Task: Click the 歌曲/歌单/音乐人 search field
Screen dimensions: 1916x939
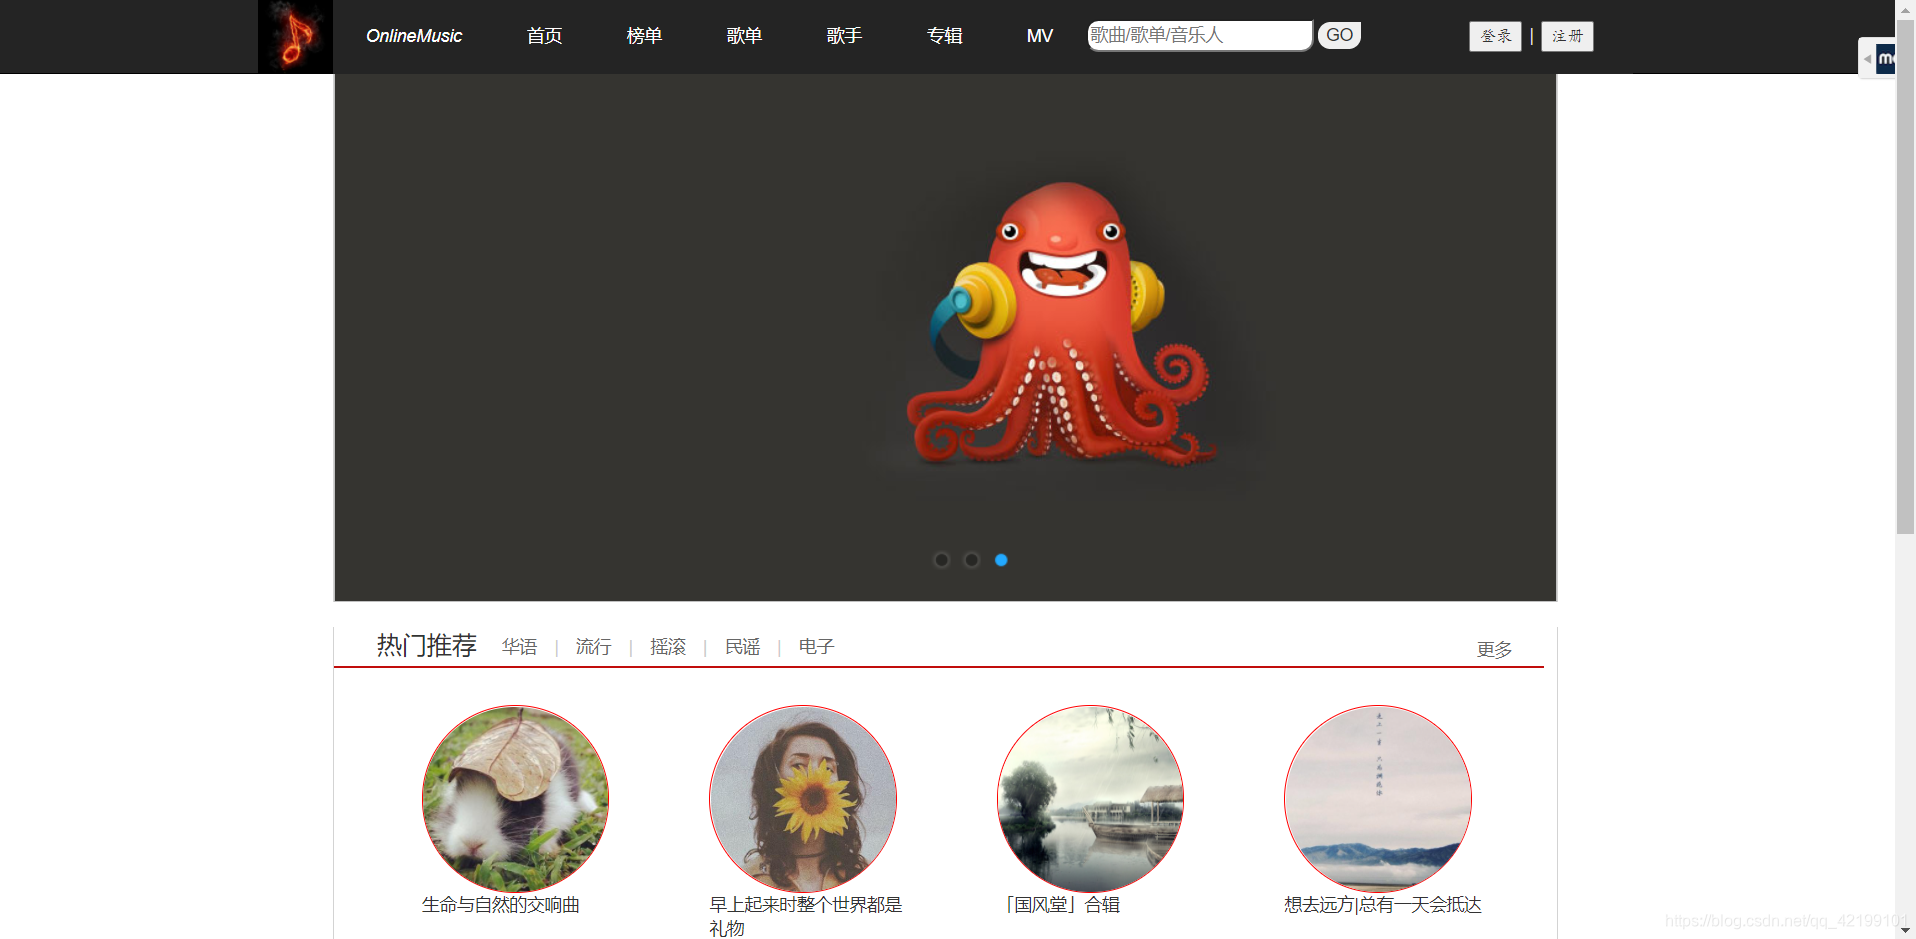Action: pos(1199,35)
